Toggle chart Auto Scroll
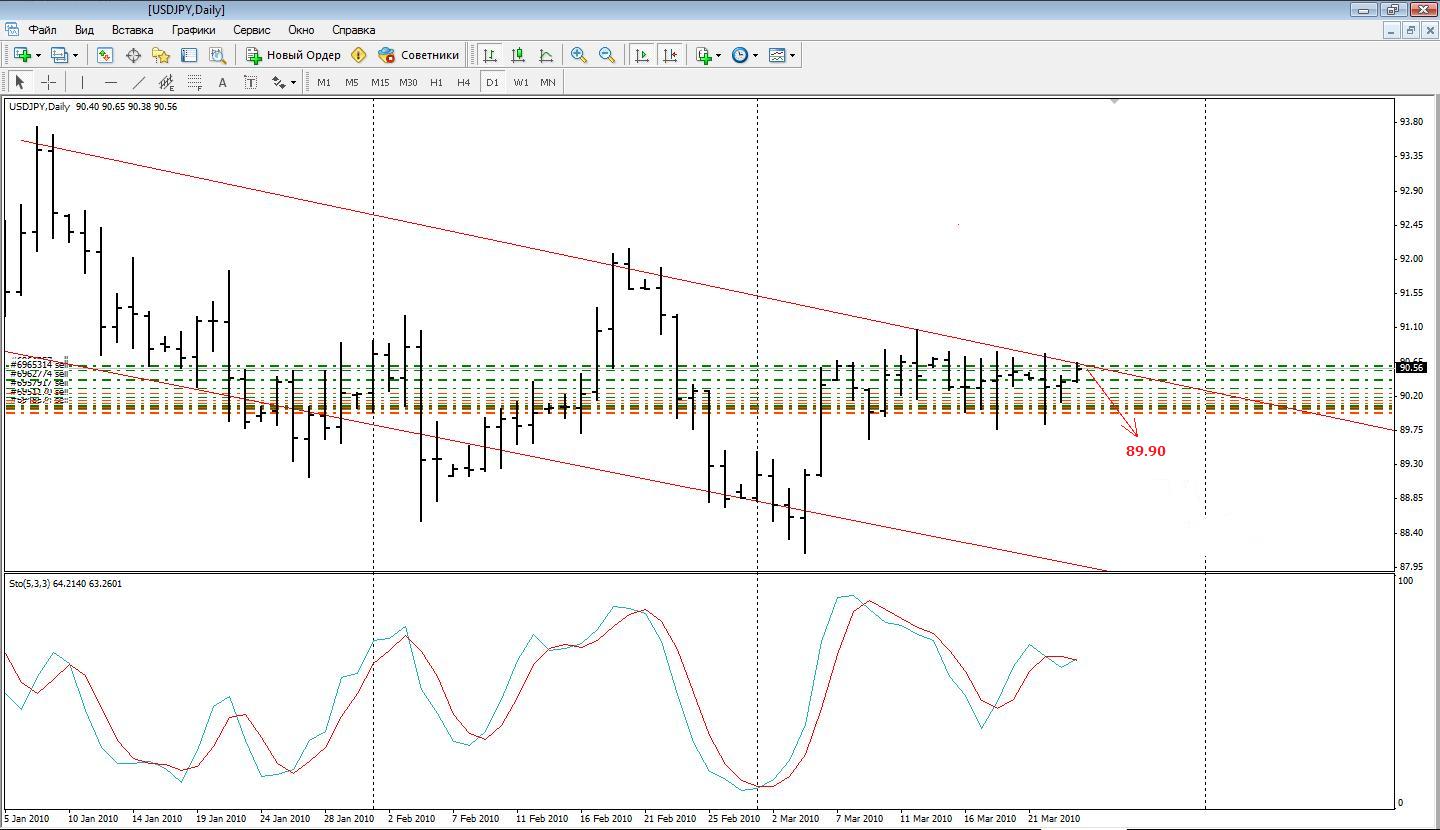 pos(642,55)
